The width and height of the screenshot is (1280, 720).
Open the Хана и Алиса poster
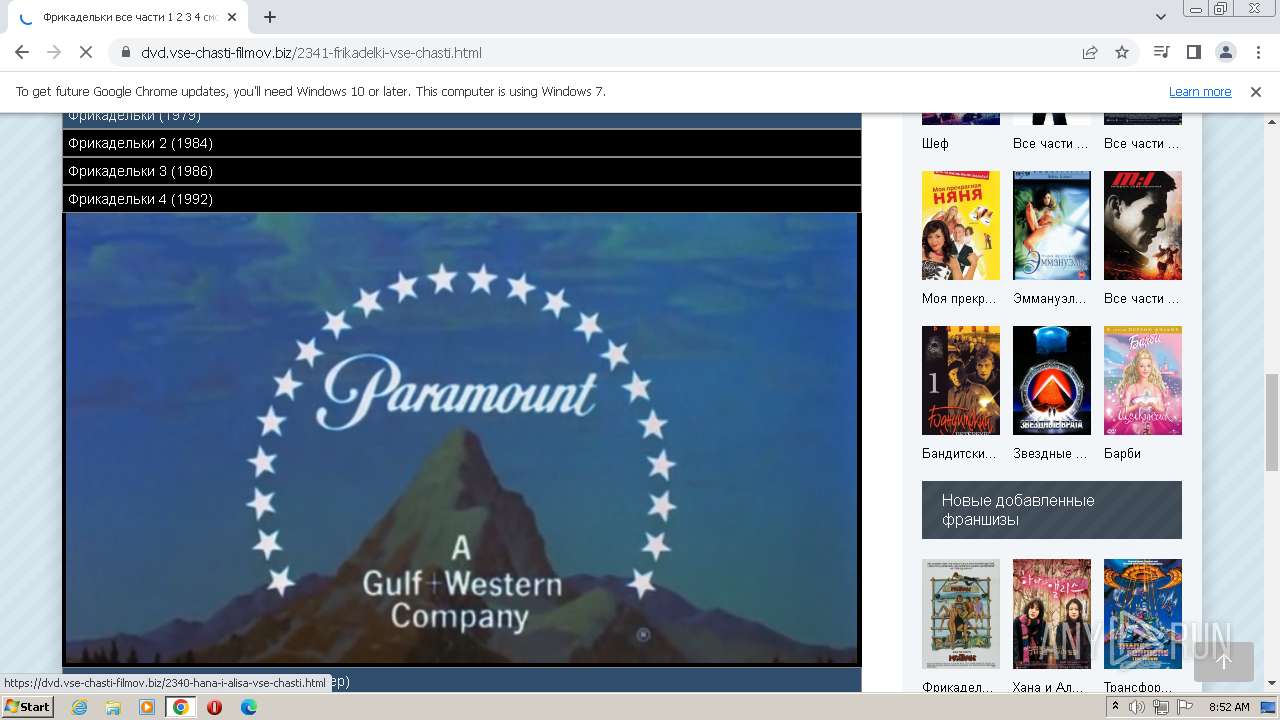point(1051,613)
